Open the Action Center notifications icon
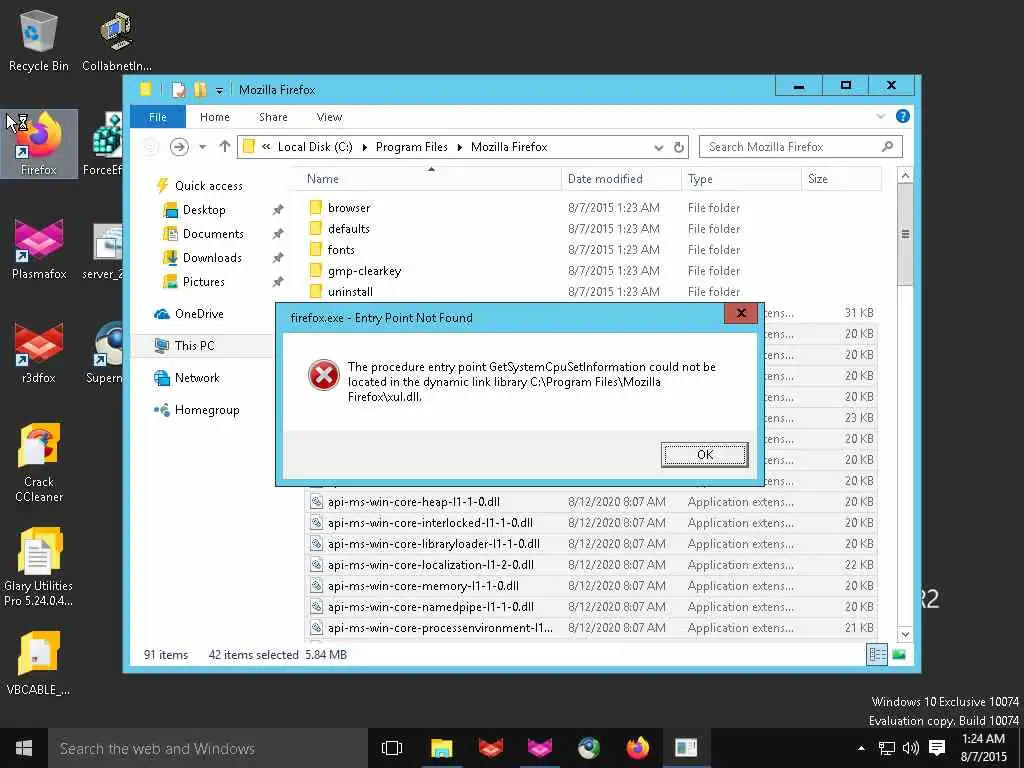 936,748
